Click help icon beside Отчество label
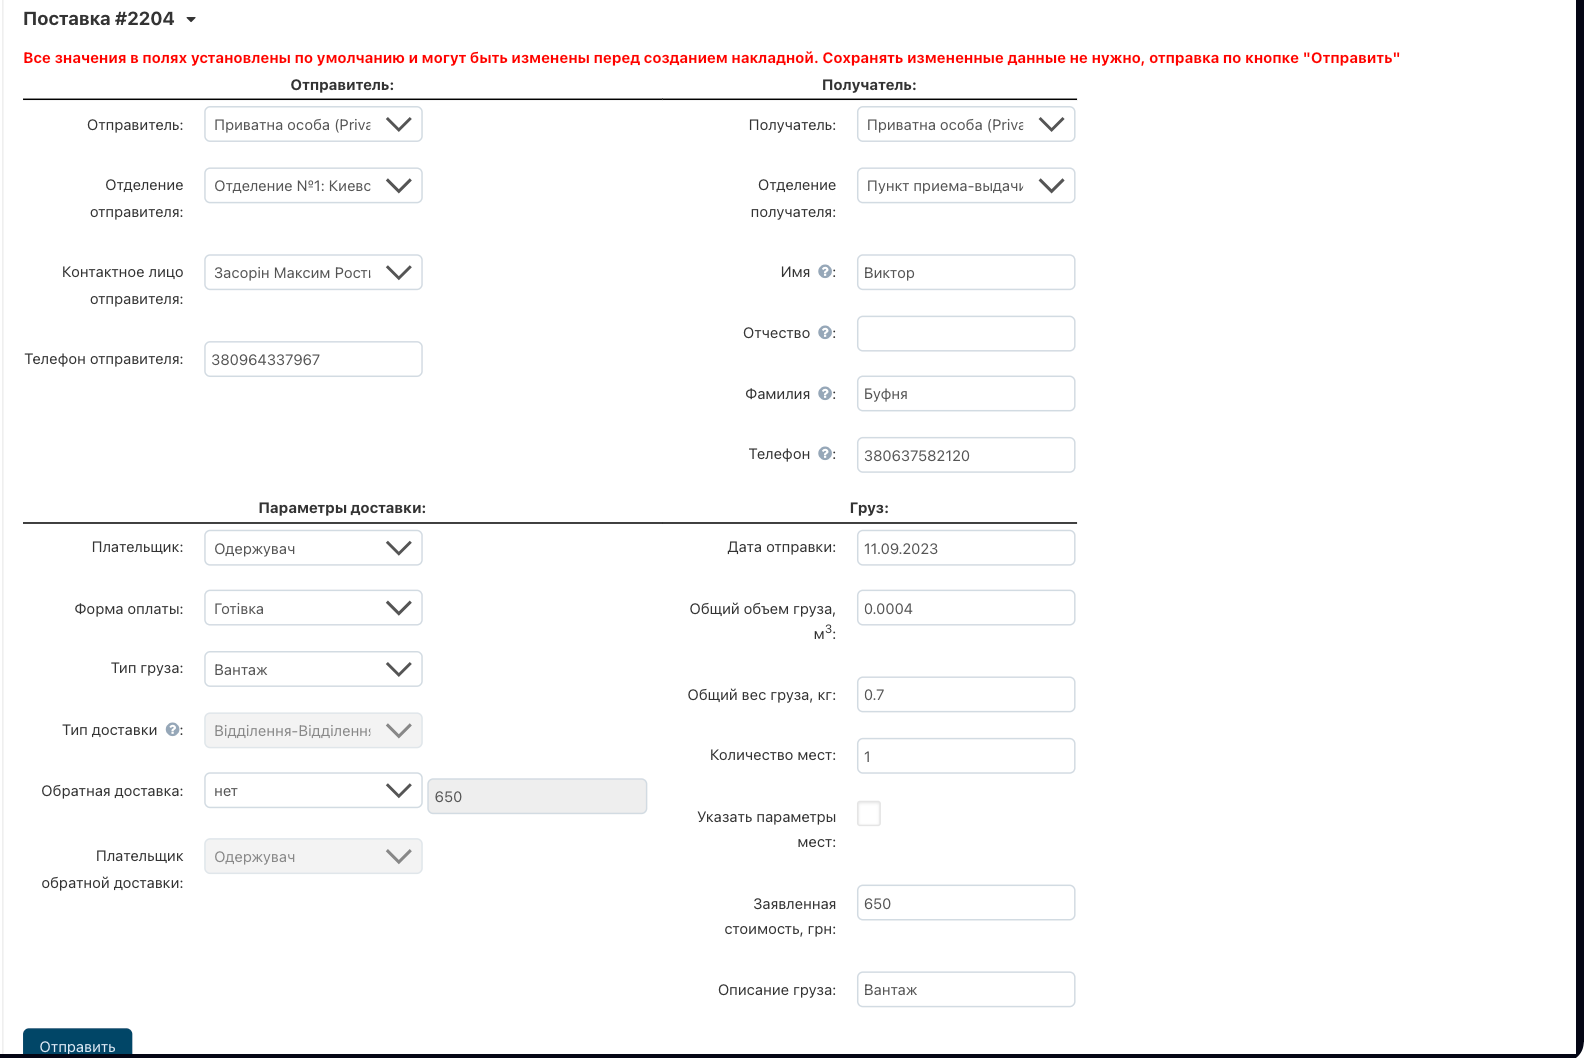1592x1058 pixels. [826, 333]
